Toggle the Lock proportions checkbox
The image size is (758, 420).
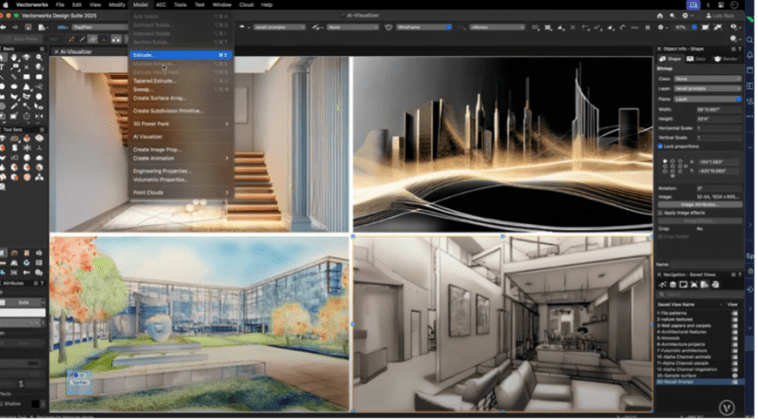[x=660, y=146]
